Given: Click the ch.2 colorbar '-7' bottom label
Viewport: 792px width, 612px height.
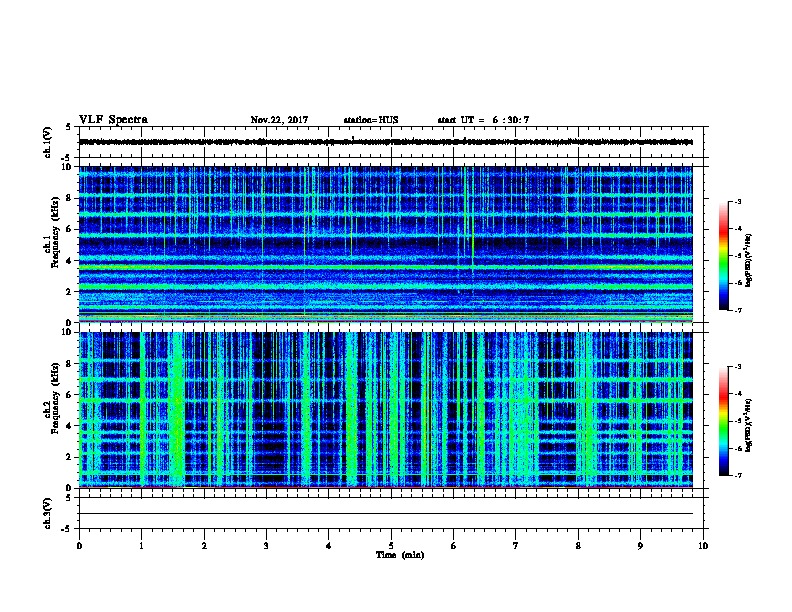Looking at the screenshot, I should [x=737, y=475].
